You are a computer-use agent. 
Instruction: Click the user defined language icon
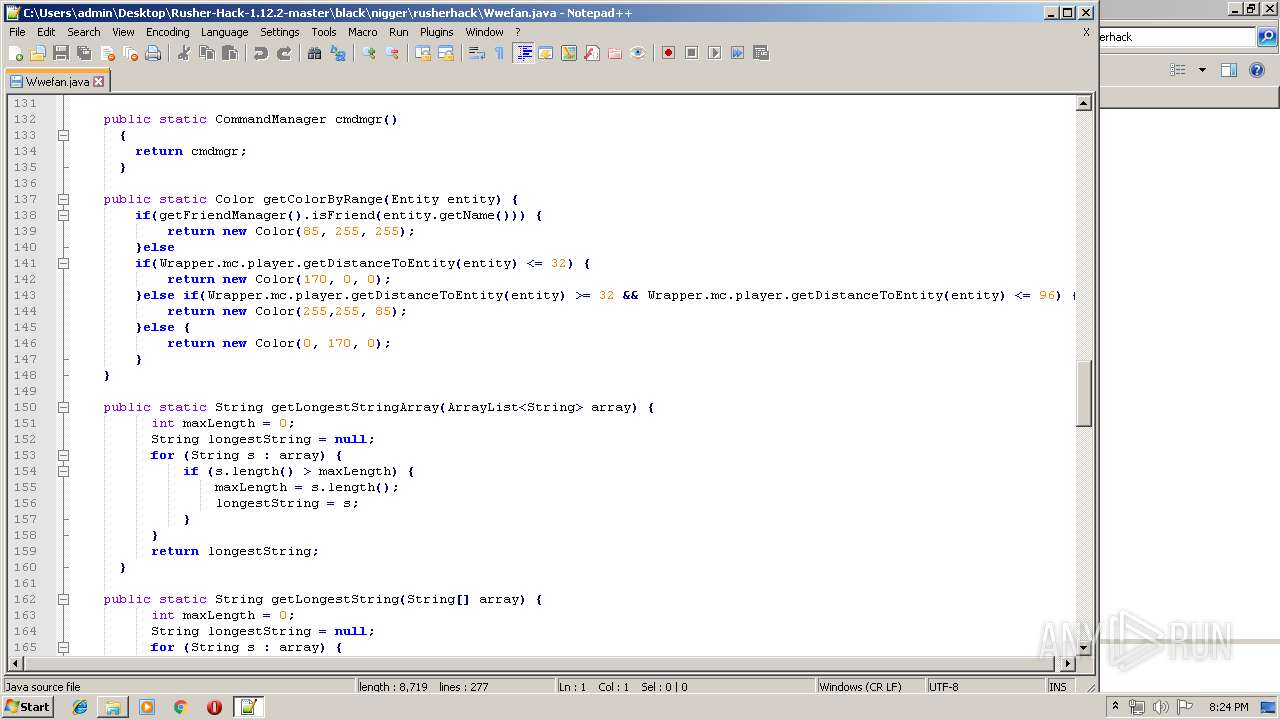point(545,53)
